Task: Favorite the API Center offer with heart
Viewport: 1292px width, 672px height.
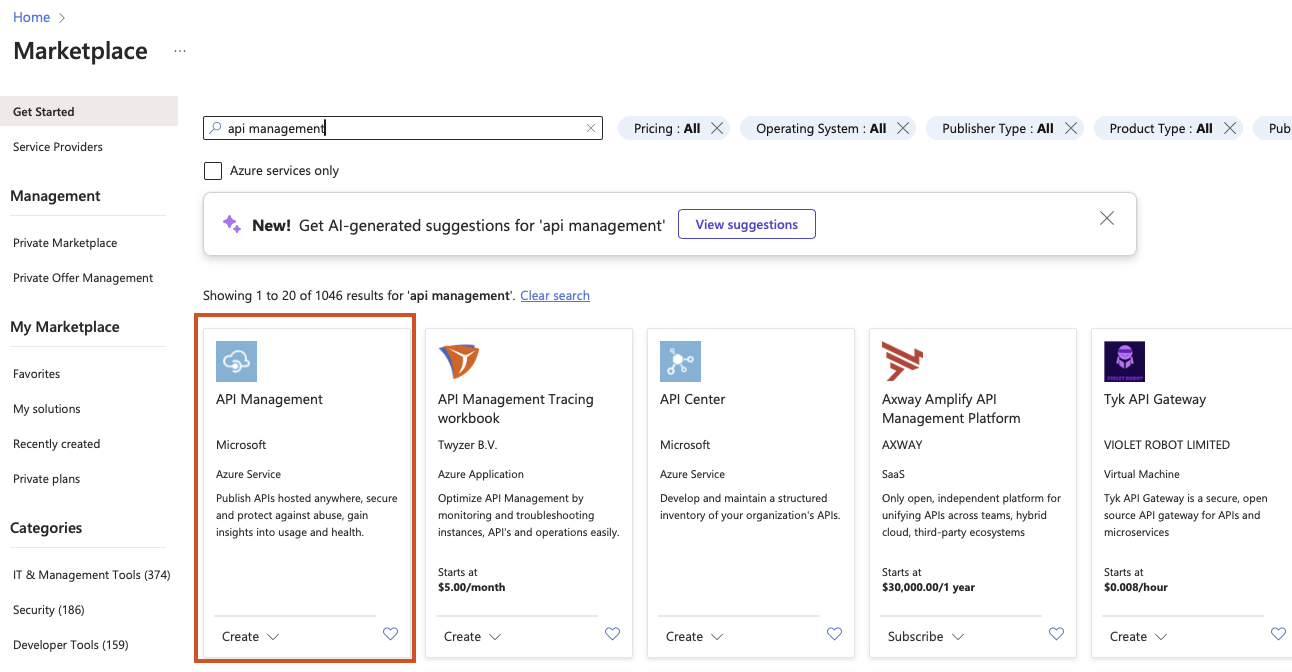Action: (x=835, y=634)
